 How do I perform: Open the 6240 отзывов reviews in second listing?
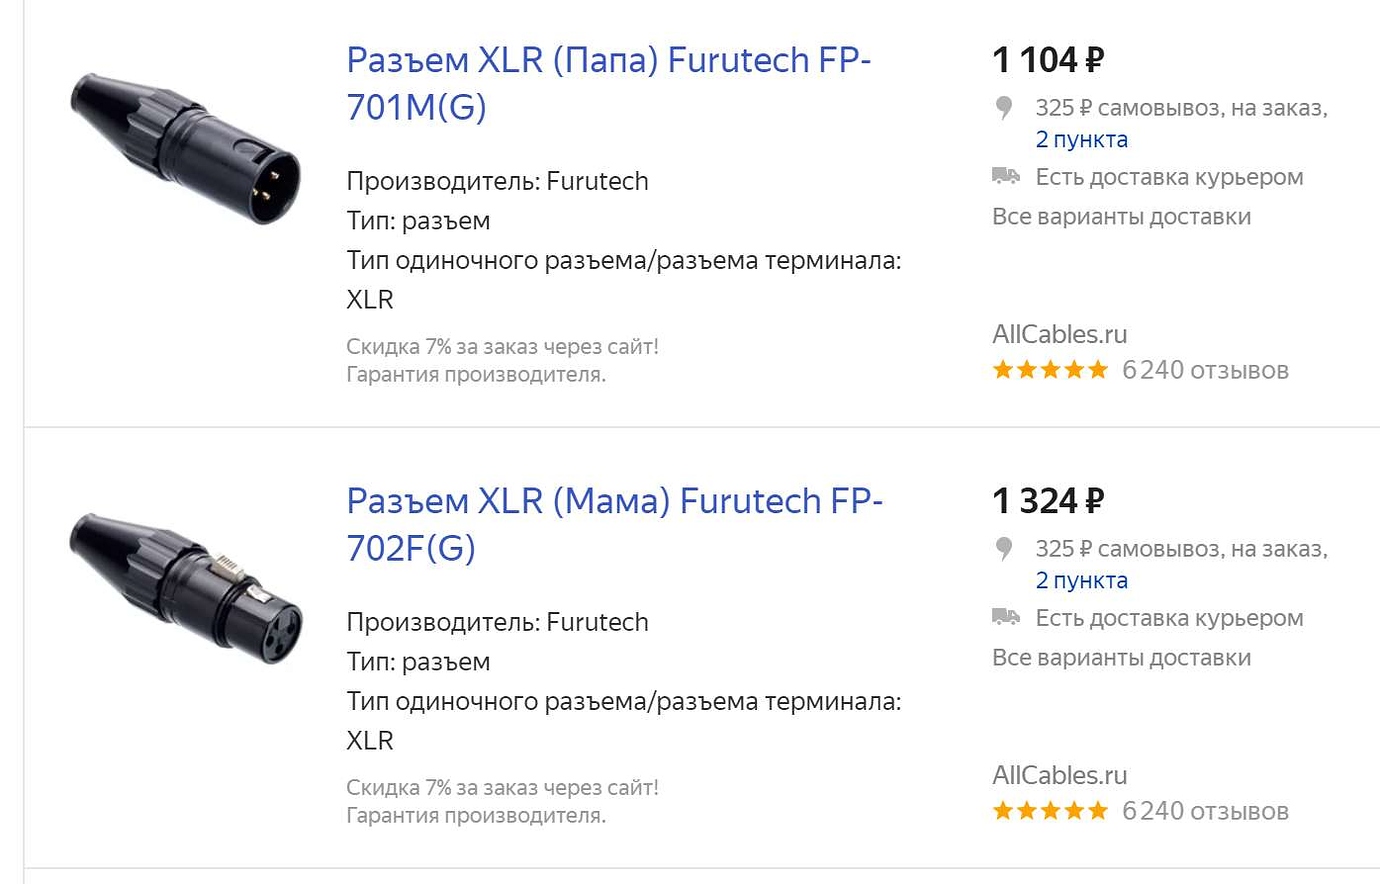(x=1205, y=811)
